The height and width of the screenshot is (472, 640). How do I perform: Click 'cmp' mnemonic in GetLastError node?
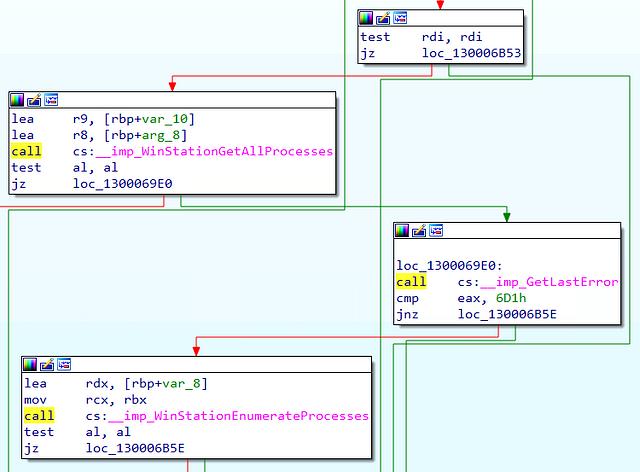[x=407, y=298]
